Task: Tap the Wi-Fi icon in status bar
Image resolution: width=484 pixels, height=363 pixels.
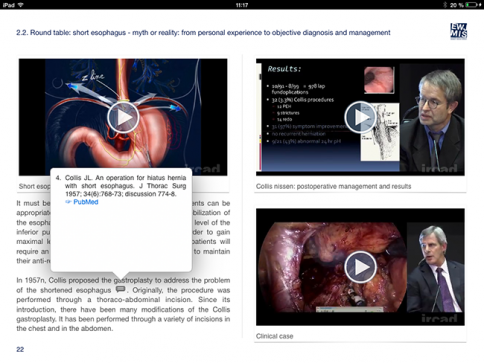Action: pyautogui.click(x=20, y=5)
